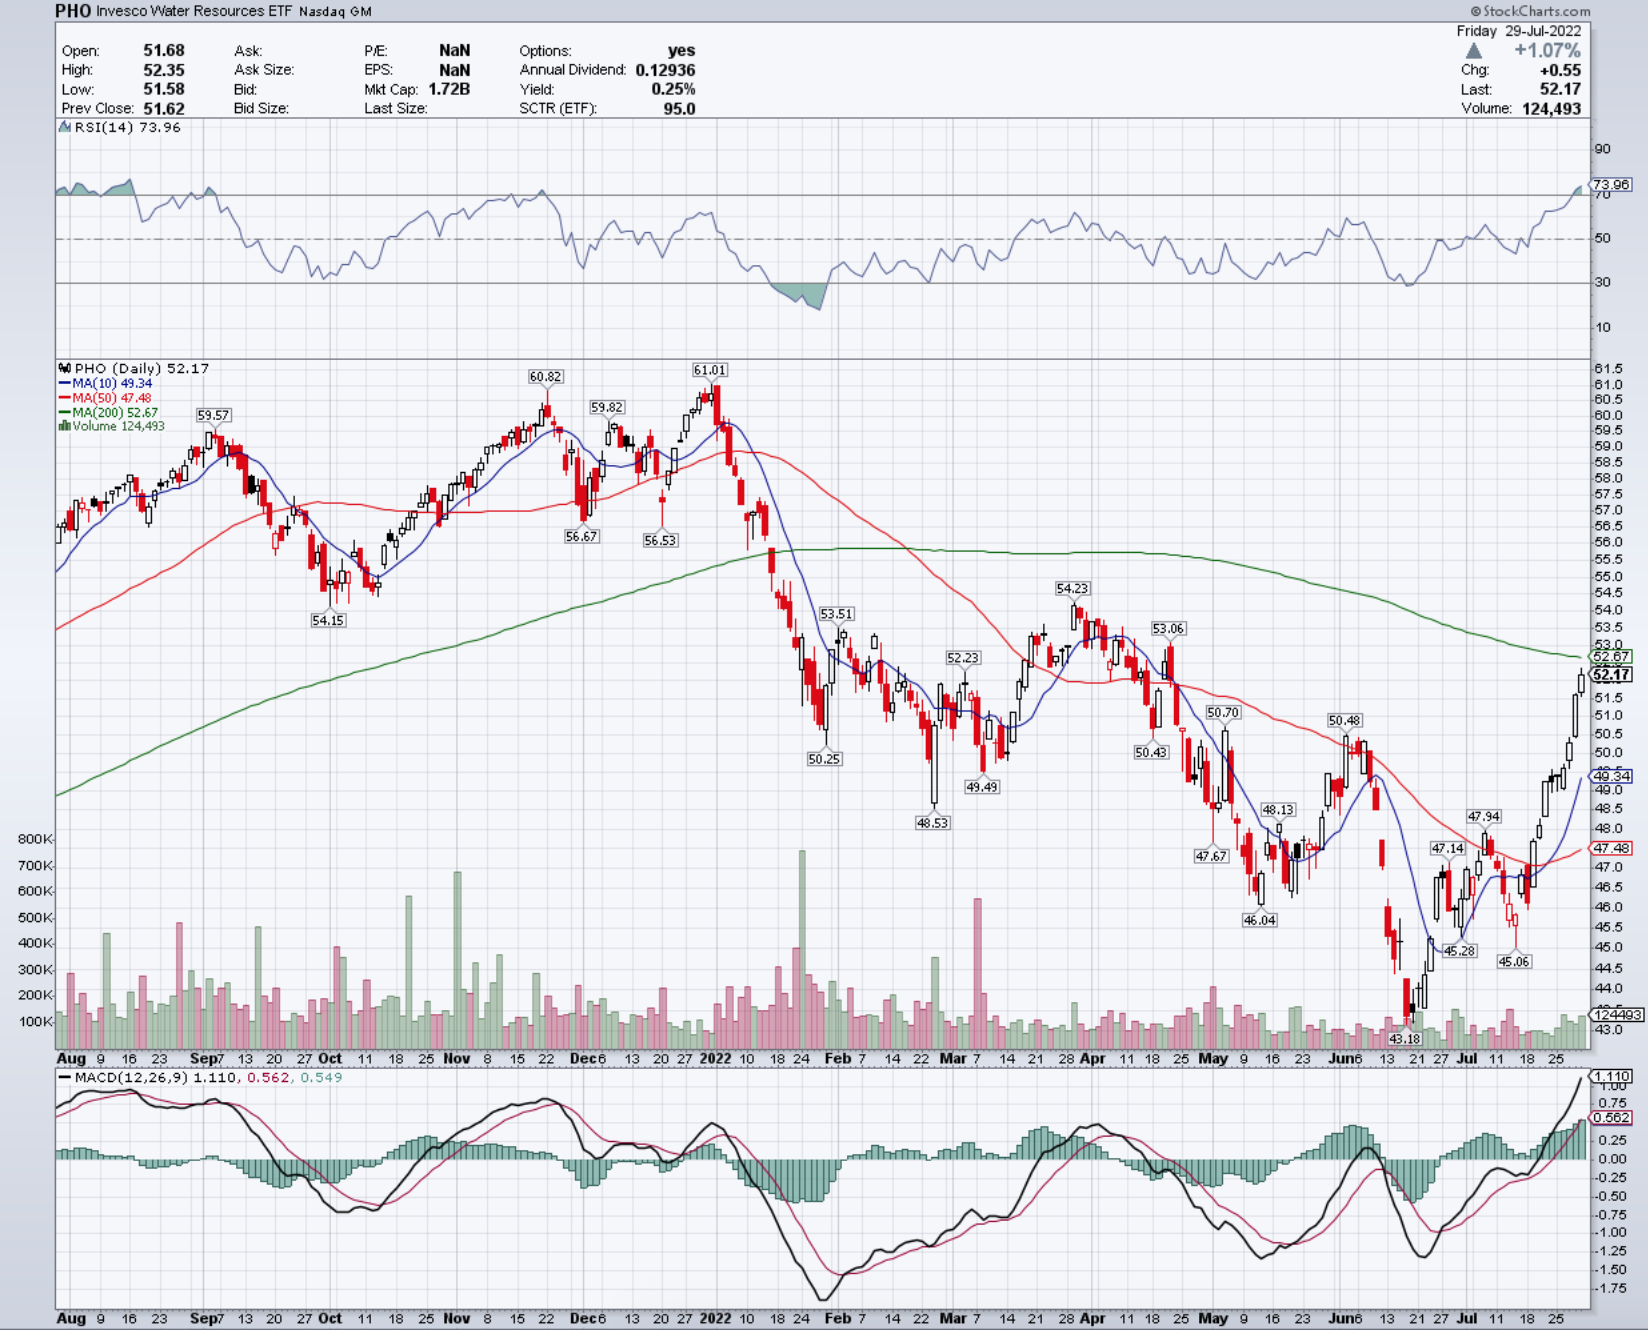Viewport: 1648px width, 1330px height.
Task: Click the 50.70 May high label
Action: coord(1223,713)
